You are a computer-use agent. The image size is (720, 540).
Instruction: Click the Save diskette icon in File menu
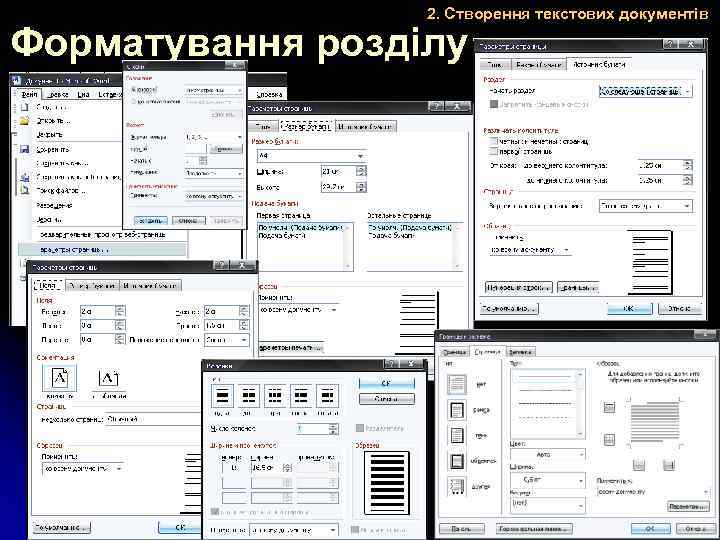coord(25,149)
